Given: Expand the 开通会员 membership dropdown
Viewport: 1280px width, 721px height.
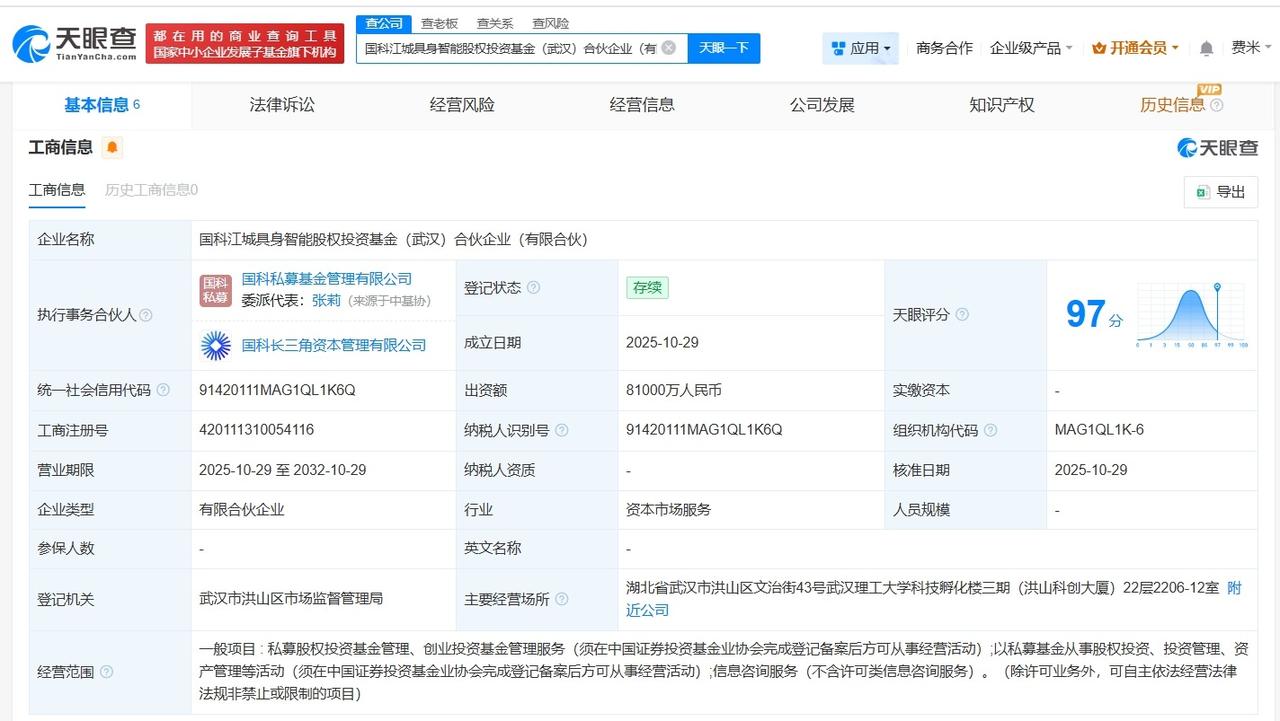Looking at the screenshot, I should (x=1135, y=47).
